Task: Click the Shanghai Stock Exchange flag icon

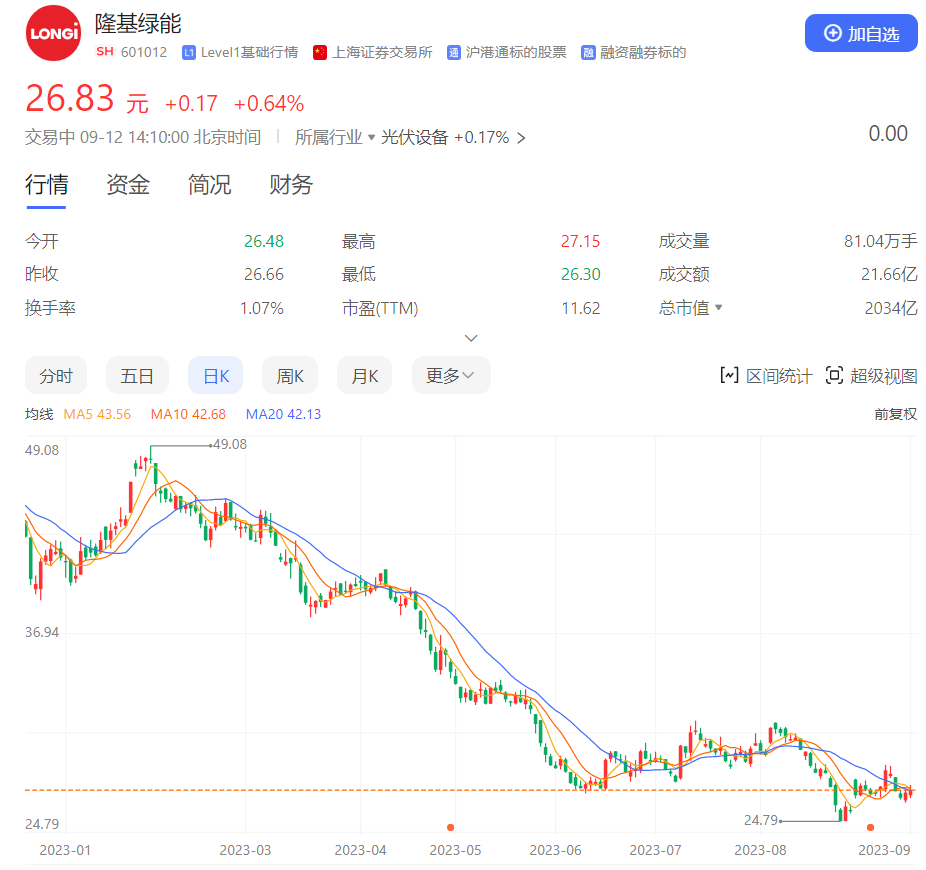Action: tap(320, 52)
